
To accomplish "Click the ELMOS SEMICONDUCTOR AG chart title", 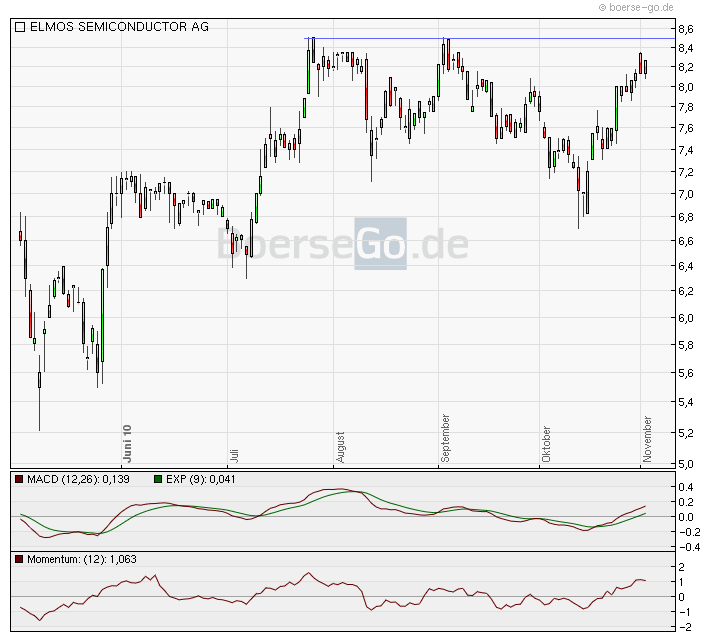I will click(x=119, y=27).
